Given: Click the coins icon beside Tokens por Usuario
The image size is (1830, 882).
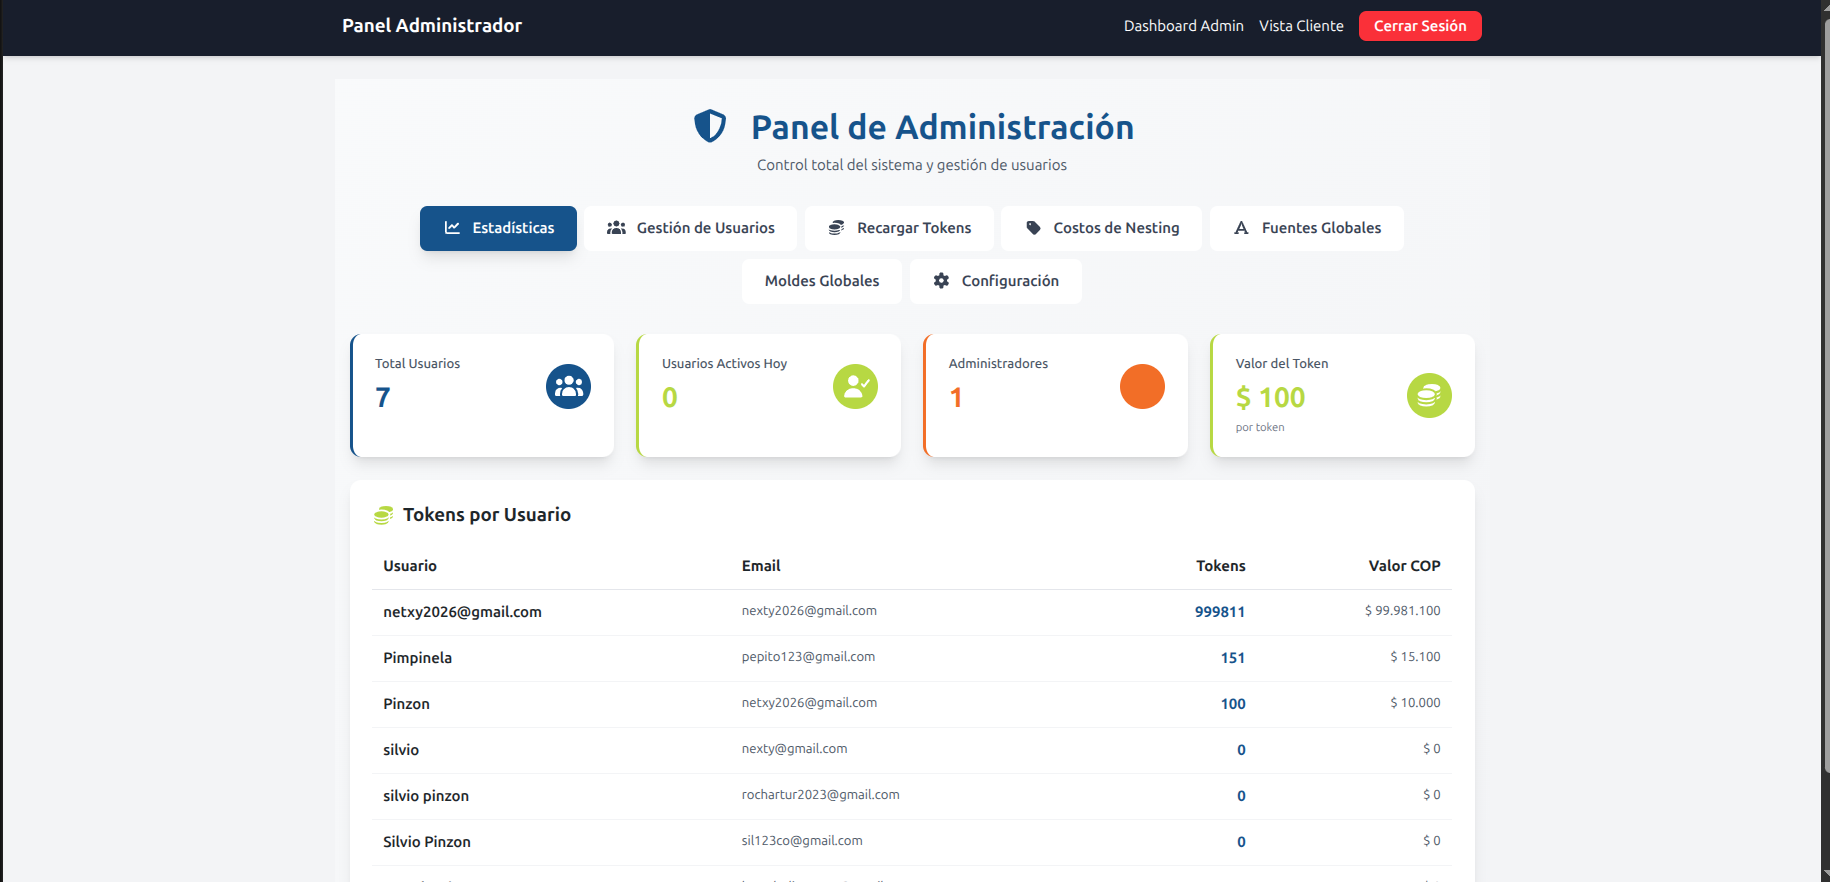Looking at the screenshot, I should pyautogui.click(x=383, y=515).
